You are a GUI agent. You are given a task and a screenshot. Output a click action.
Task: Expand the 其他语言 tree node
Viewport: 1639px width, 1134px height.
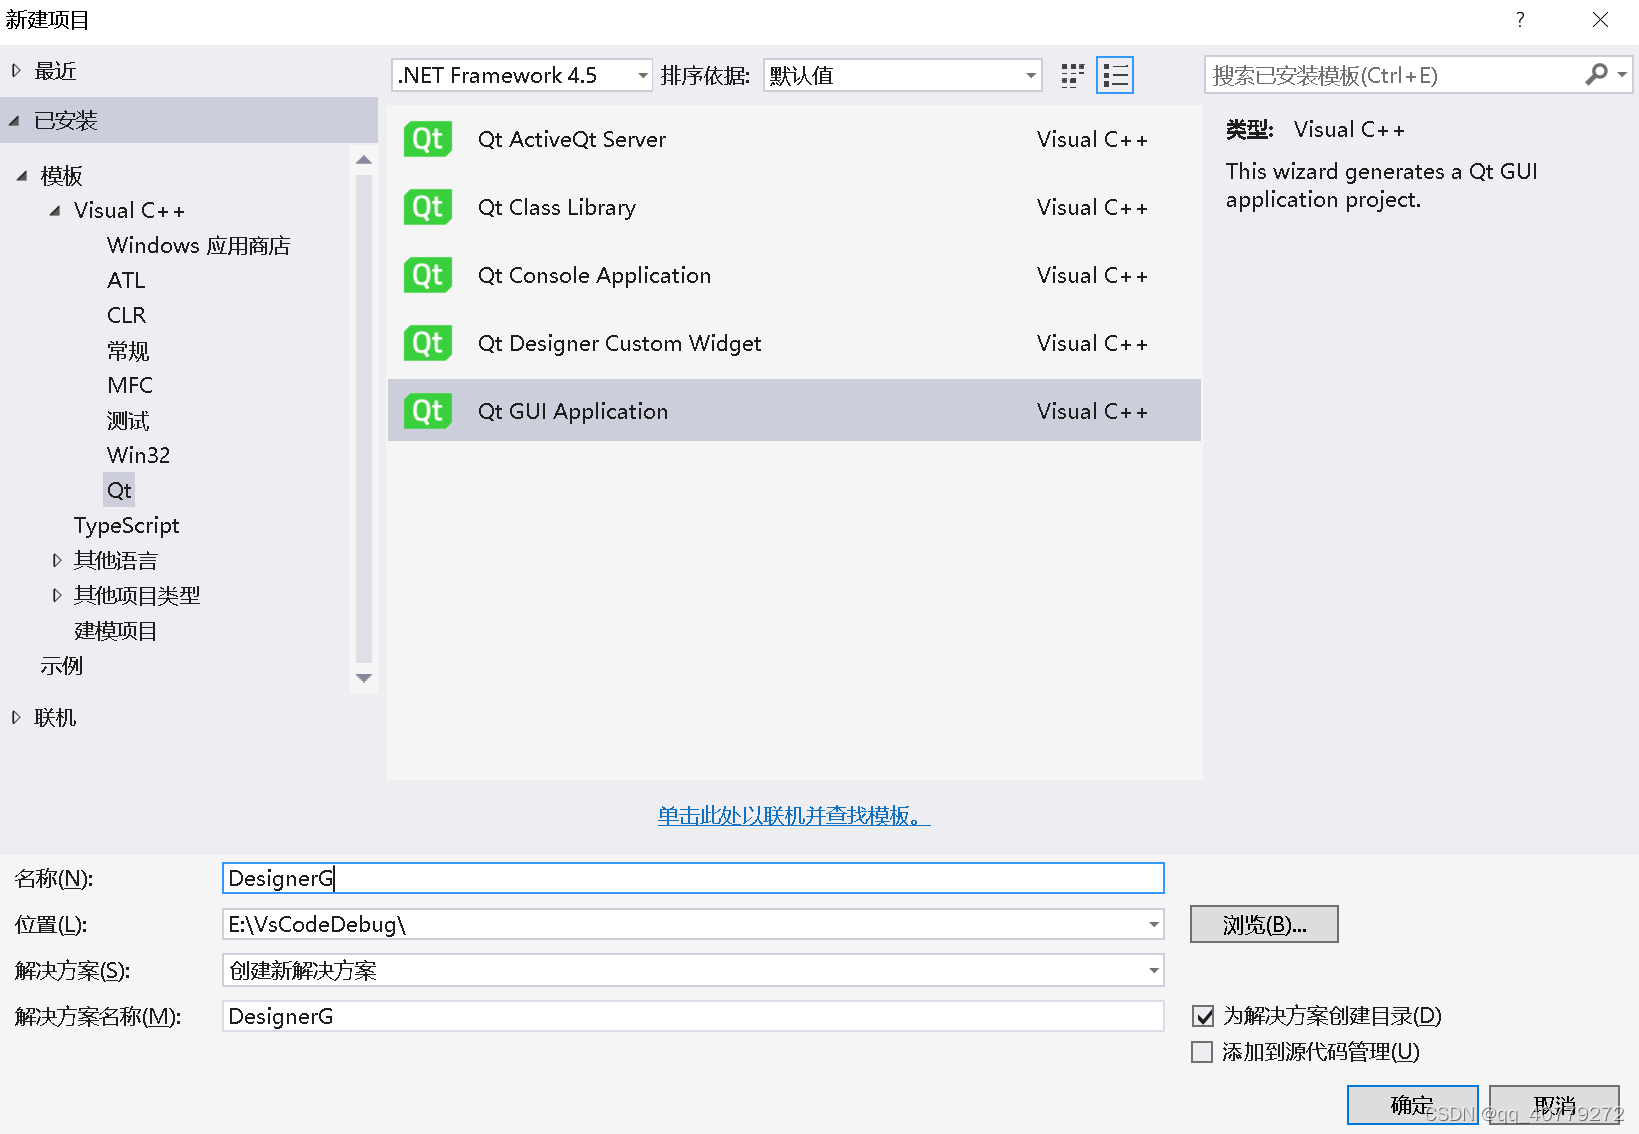click(x=57, y=560)
